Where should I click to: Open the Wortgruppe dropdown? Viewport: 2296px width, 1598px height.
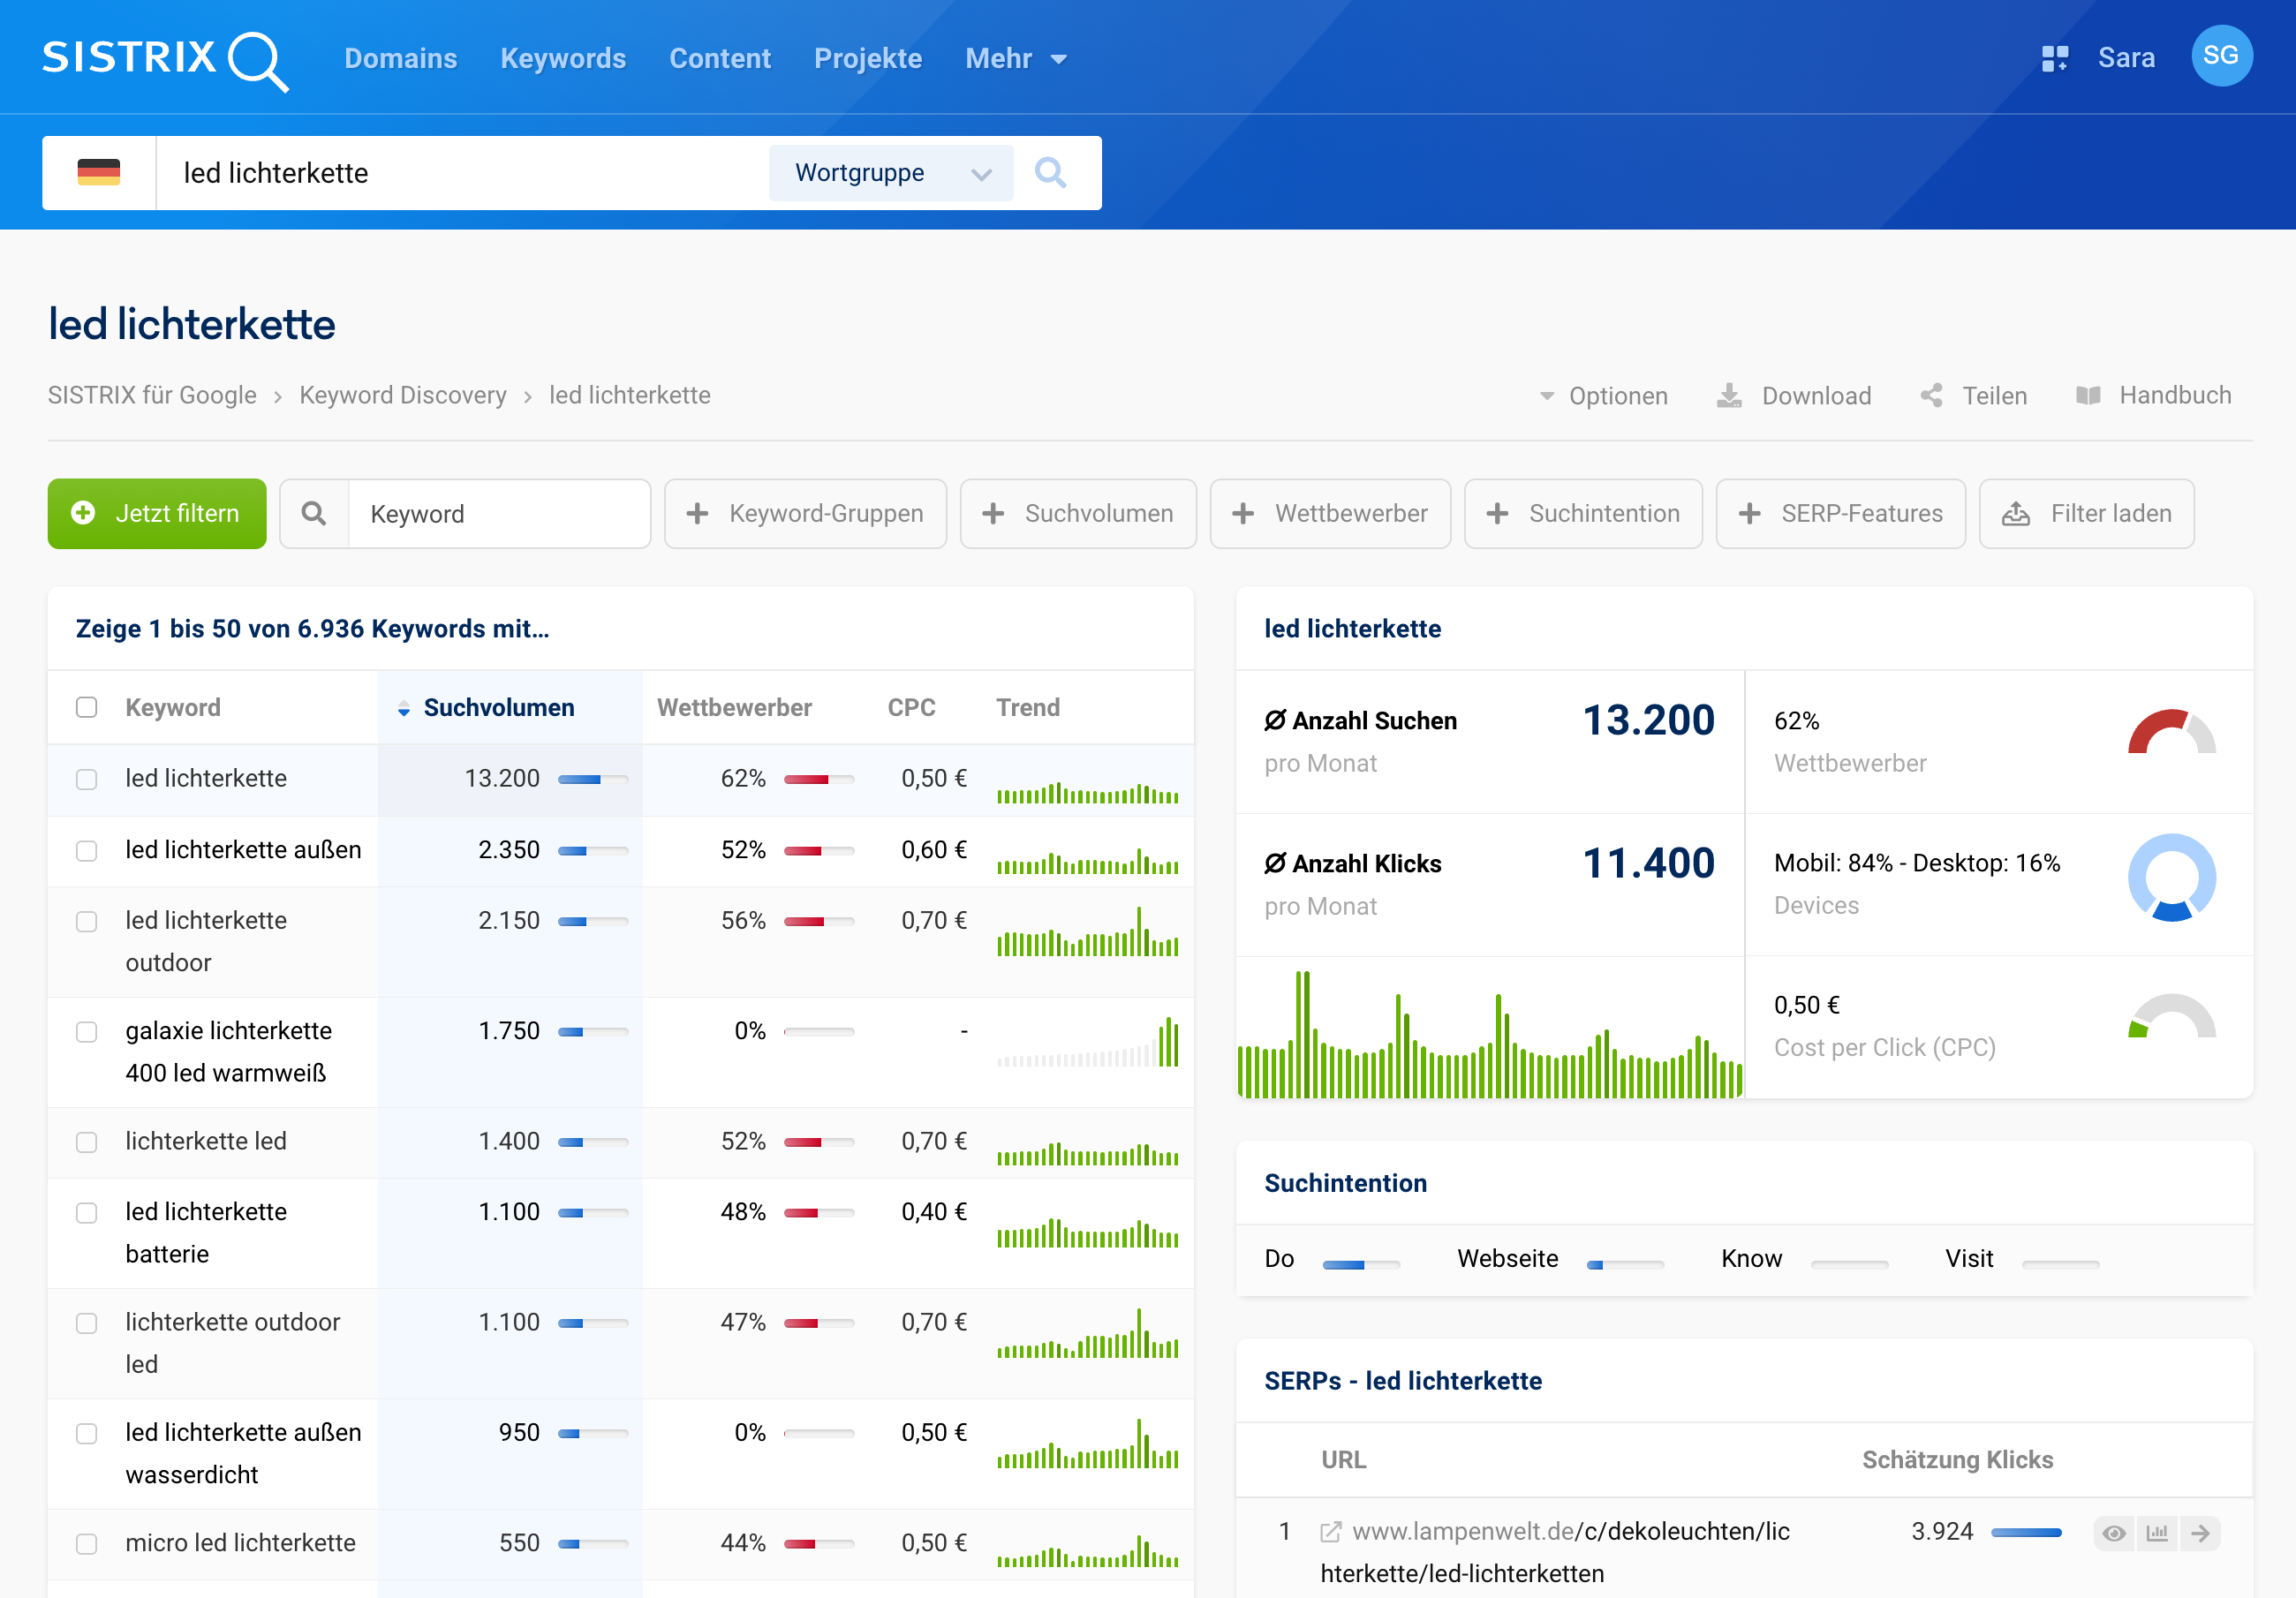click(890, 173)
